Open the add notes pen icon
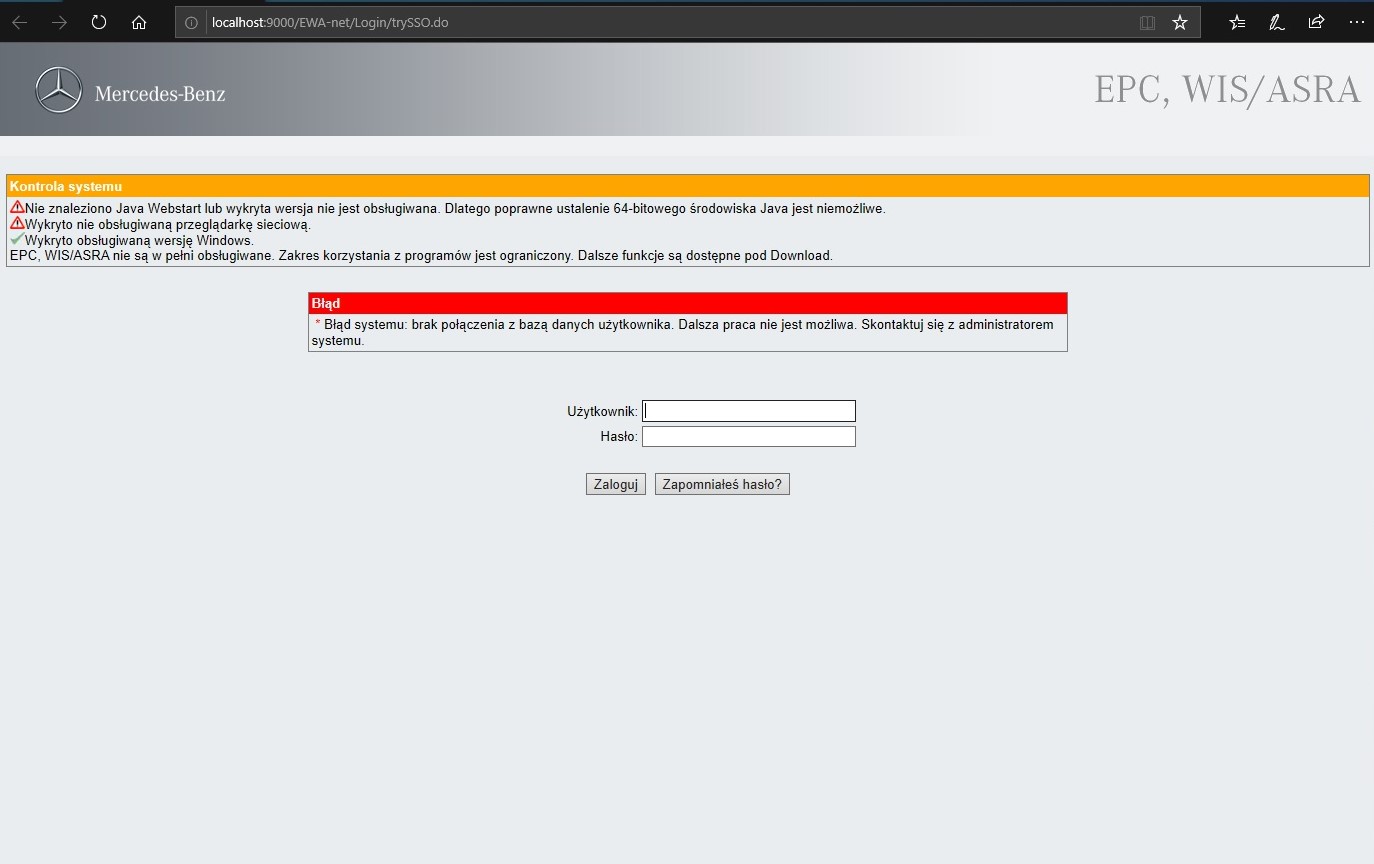The image size is (1374, 864). [1276, 22]
